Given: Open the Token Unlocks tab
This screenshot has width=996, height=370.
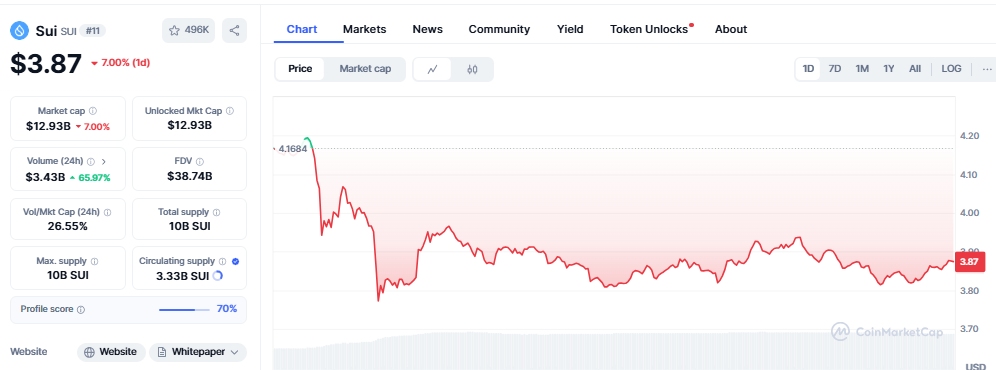Looking at the screenshot, I should coord(649,29).
